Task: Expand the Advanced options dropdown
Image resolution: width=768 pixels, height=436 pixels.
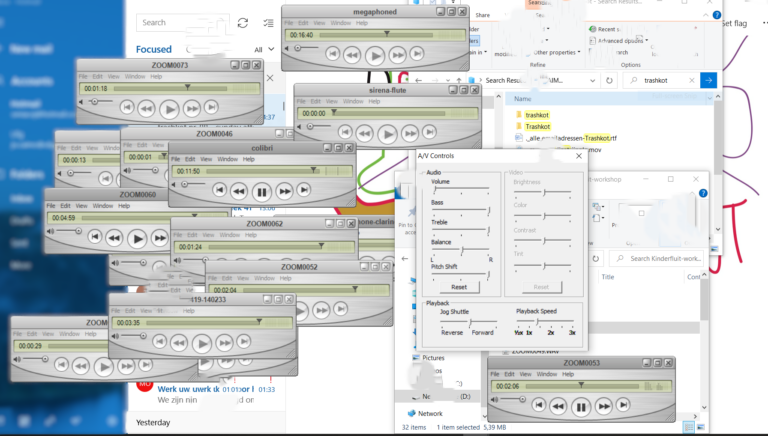Action: click(619, 41)
